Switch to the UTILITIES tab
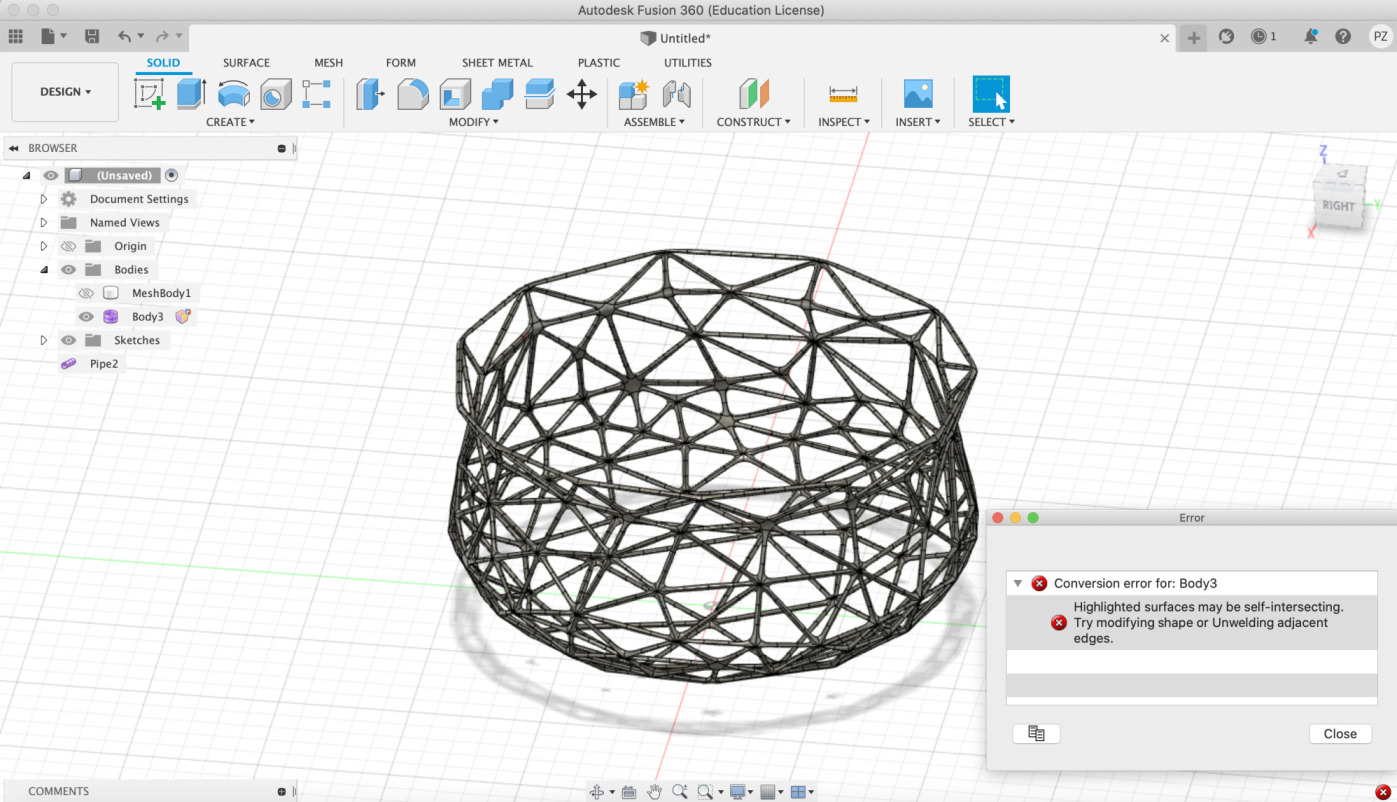The width and height of the screenshot is (1397, 802). click(x=688, y=62)
